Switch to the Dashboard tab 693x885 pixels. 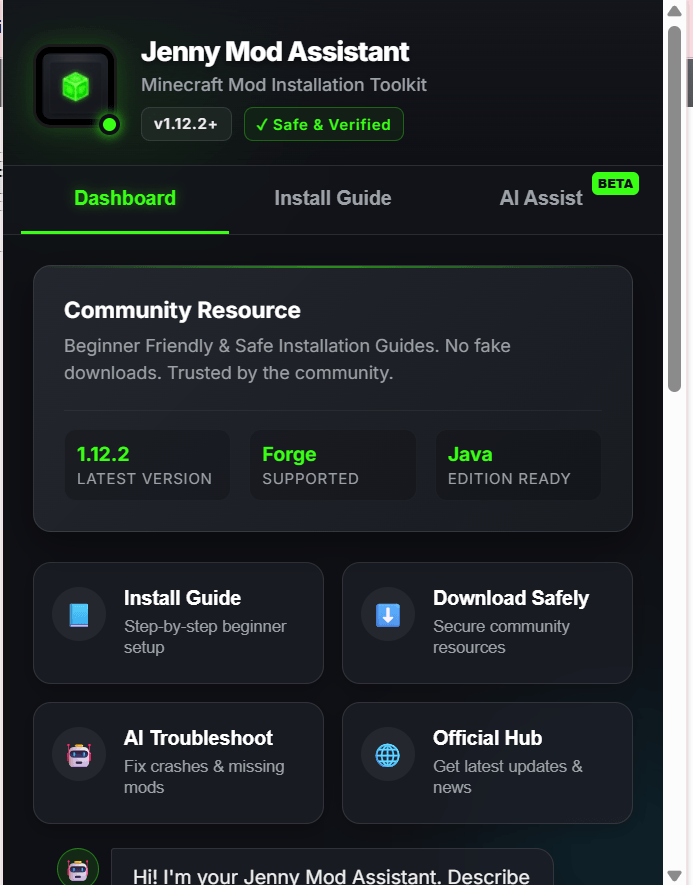tap(125, 198)
